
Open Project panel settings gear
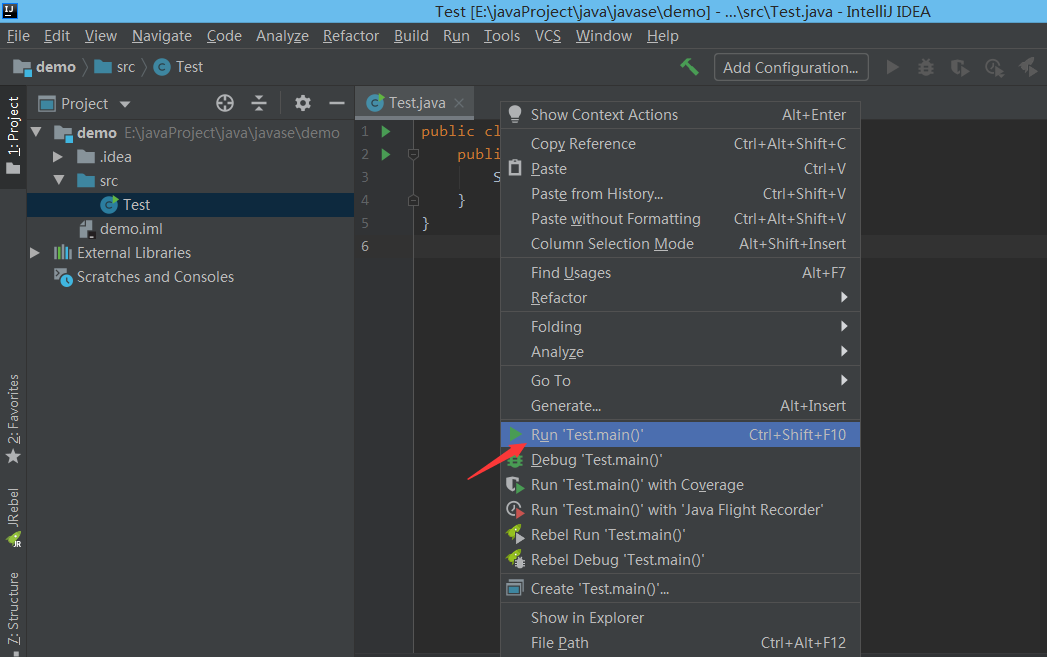[302, 103]
